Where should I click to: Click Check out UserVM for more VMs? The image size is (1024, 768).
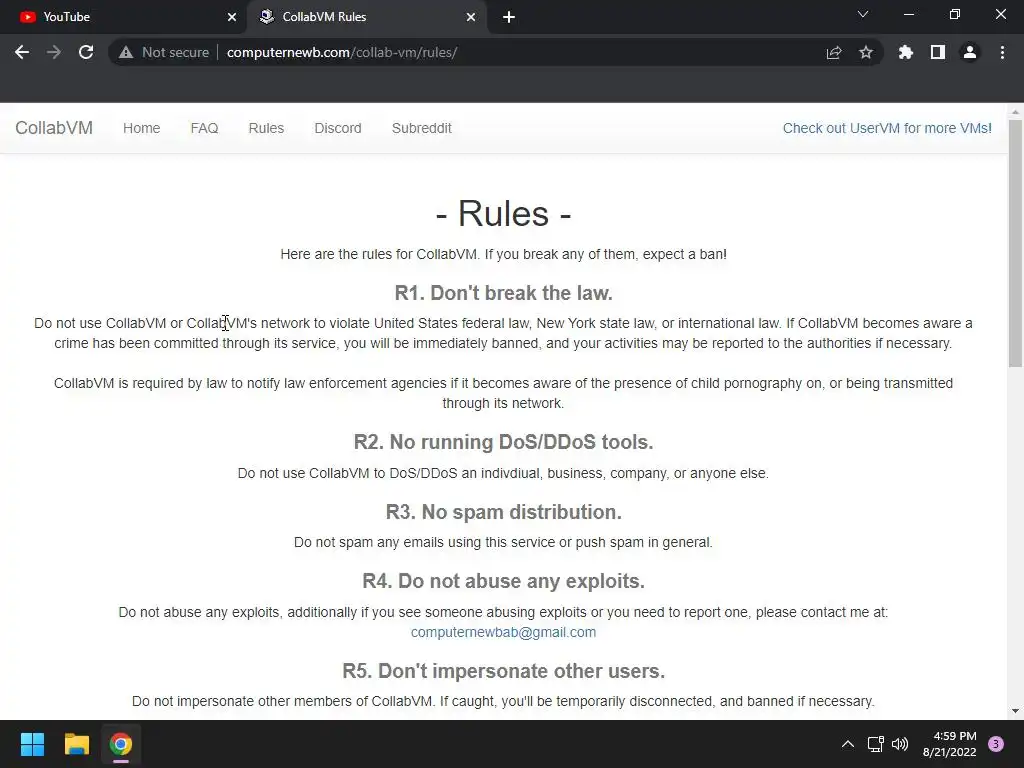[x=887, y=128]
